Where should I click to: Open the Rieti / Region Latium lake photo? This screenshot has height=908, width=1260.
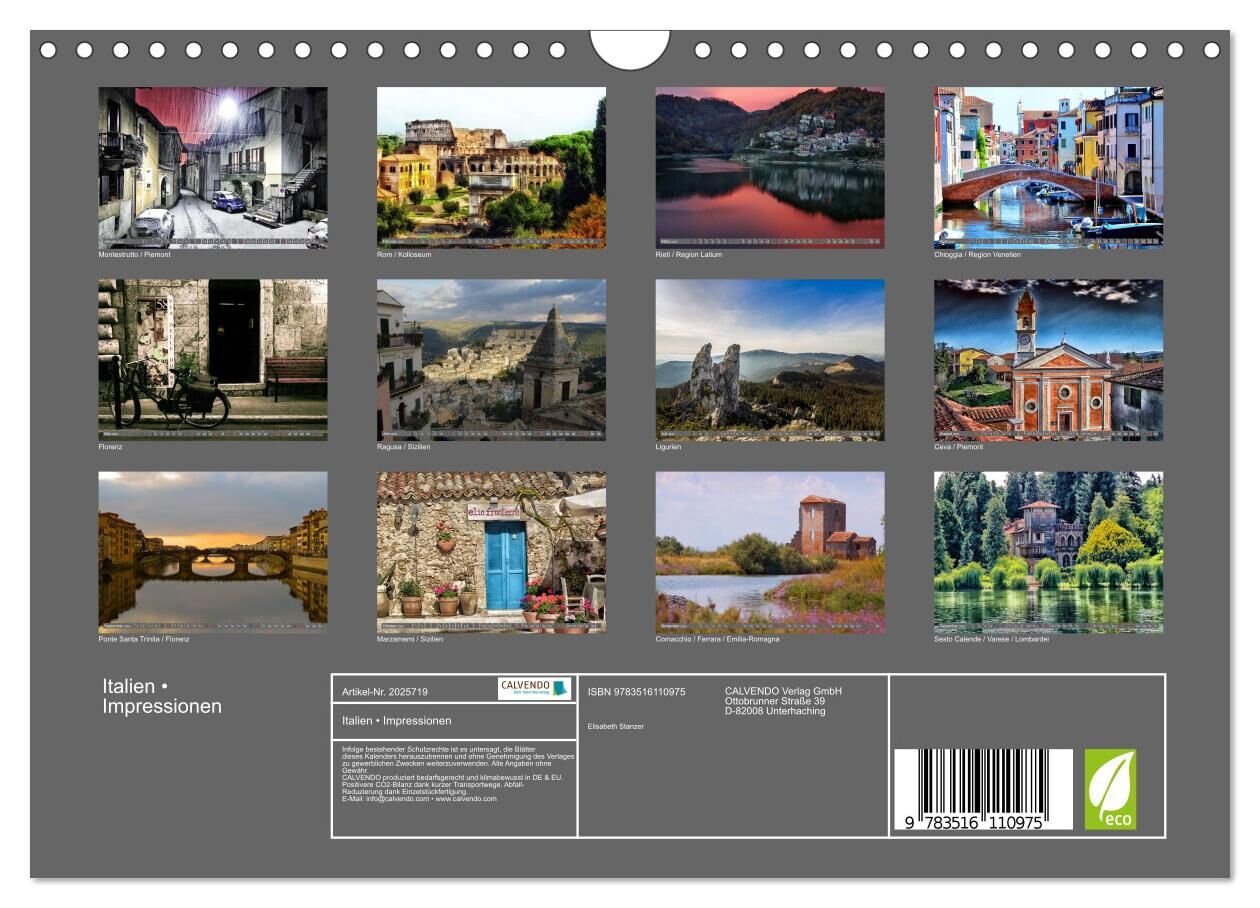tap(769, 167)
